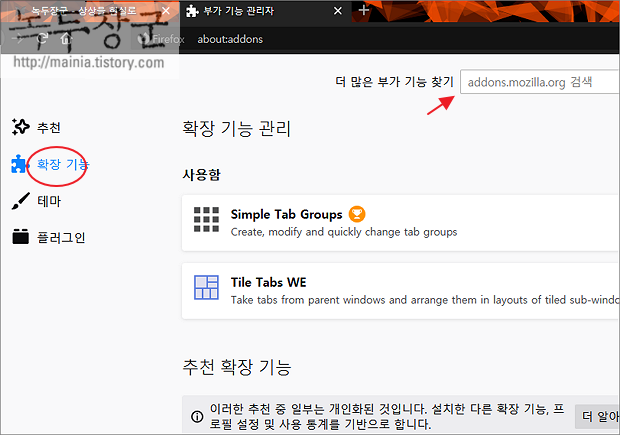Focus the addons.mozilla.org search field
This screenshot has height=435, width=620.
[x=539, y=82]
